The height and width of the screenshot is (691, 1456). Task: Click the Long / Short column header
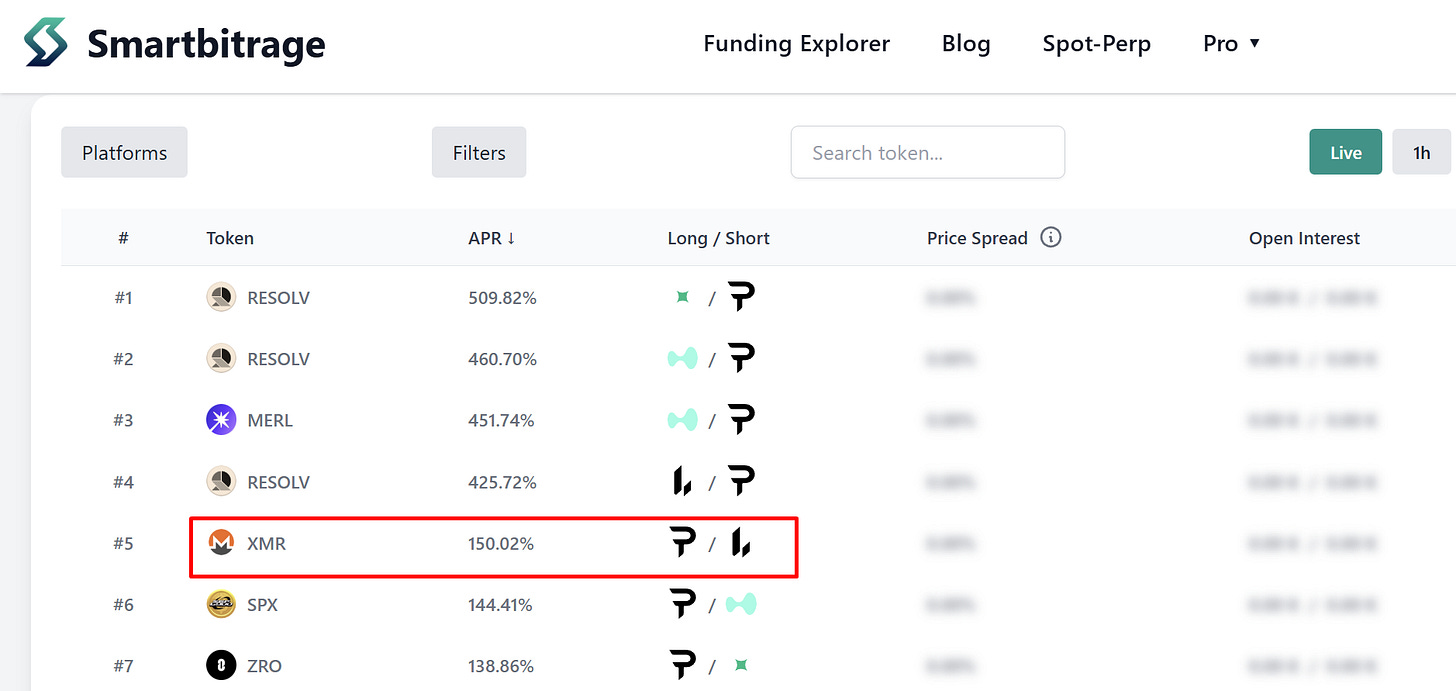tap(718, 238)
